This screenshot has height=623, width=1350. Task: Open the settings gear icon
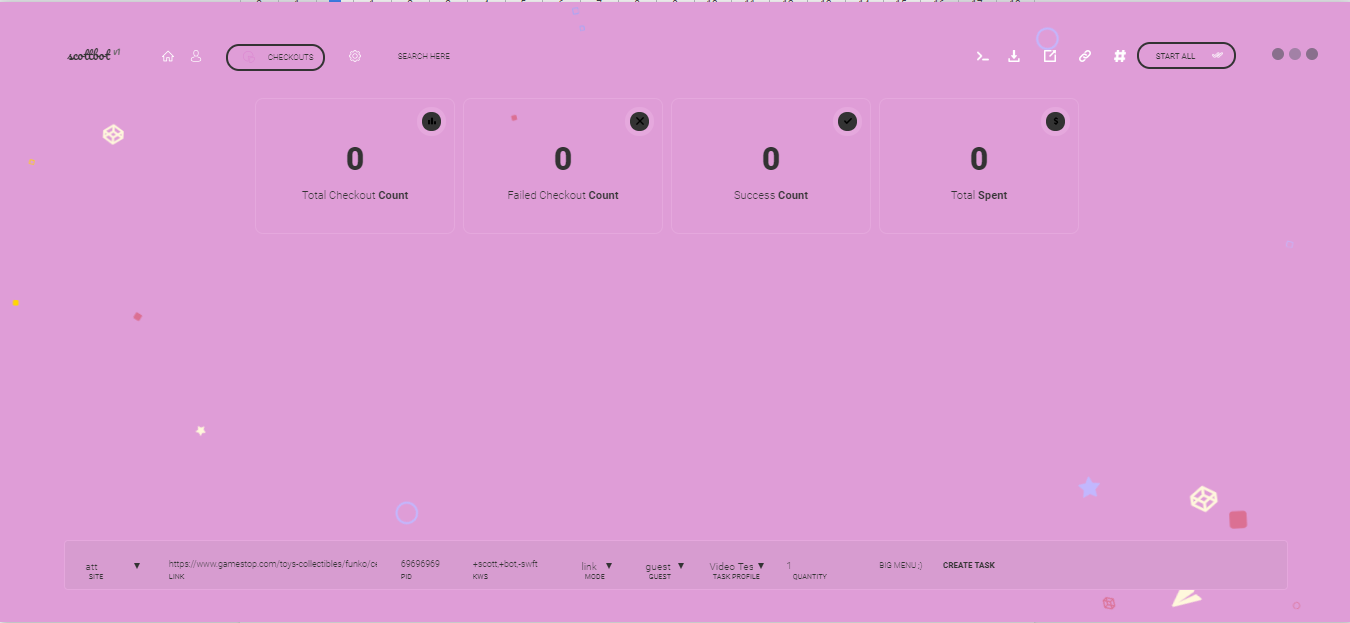pyautogui.click(x=355, y=57)
